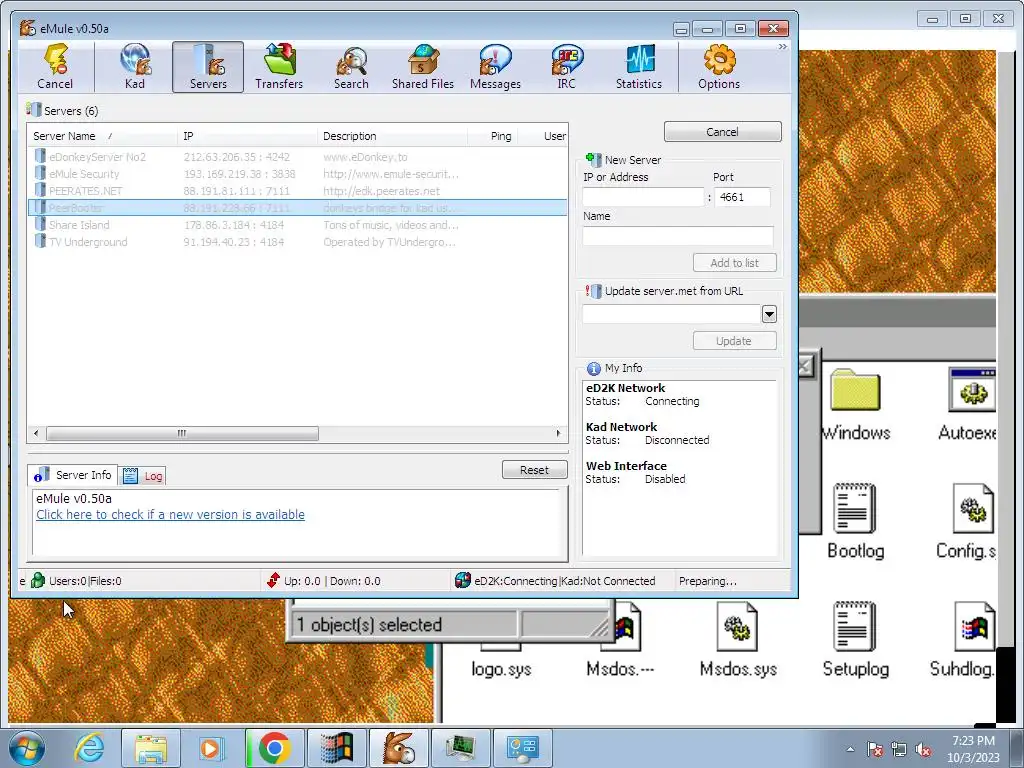Open the Windows Start menu orb
The height and width of the screenshot is (768, 1024).
tap(27, 748)
